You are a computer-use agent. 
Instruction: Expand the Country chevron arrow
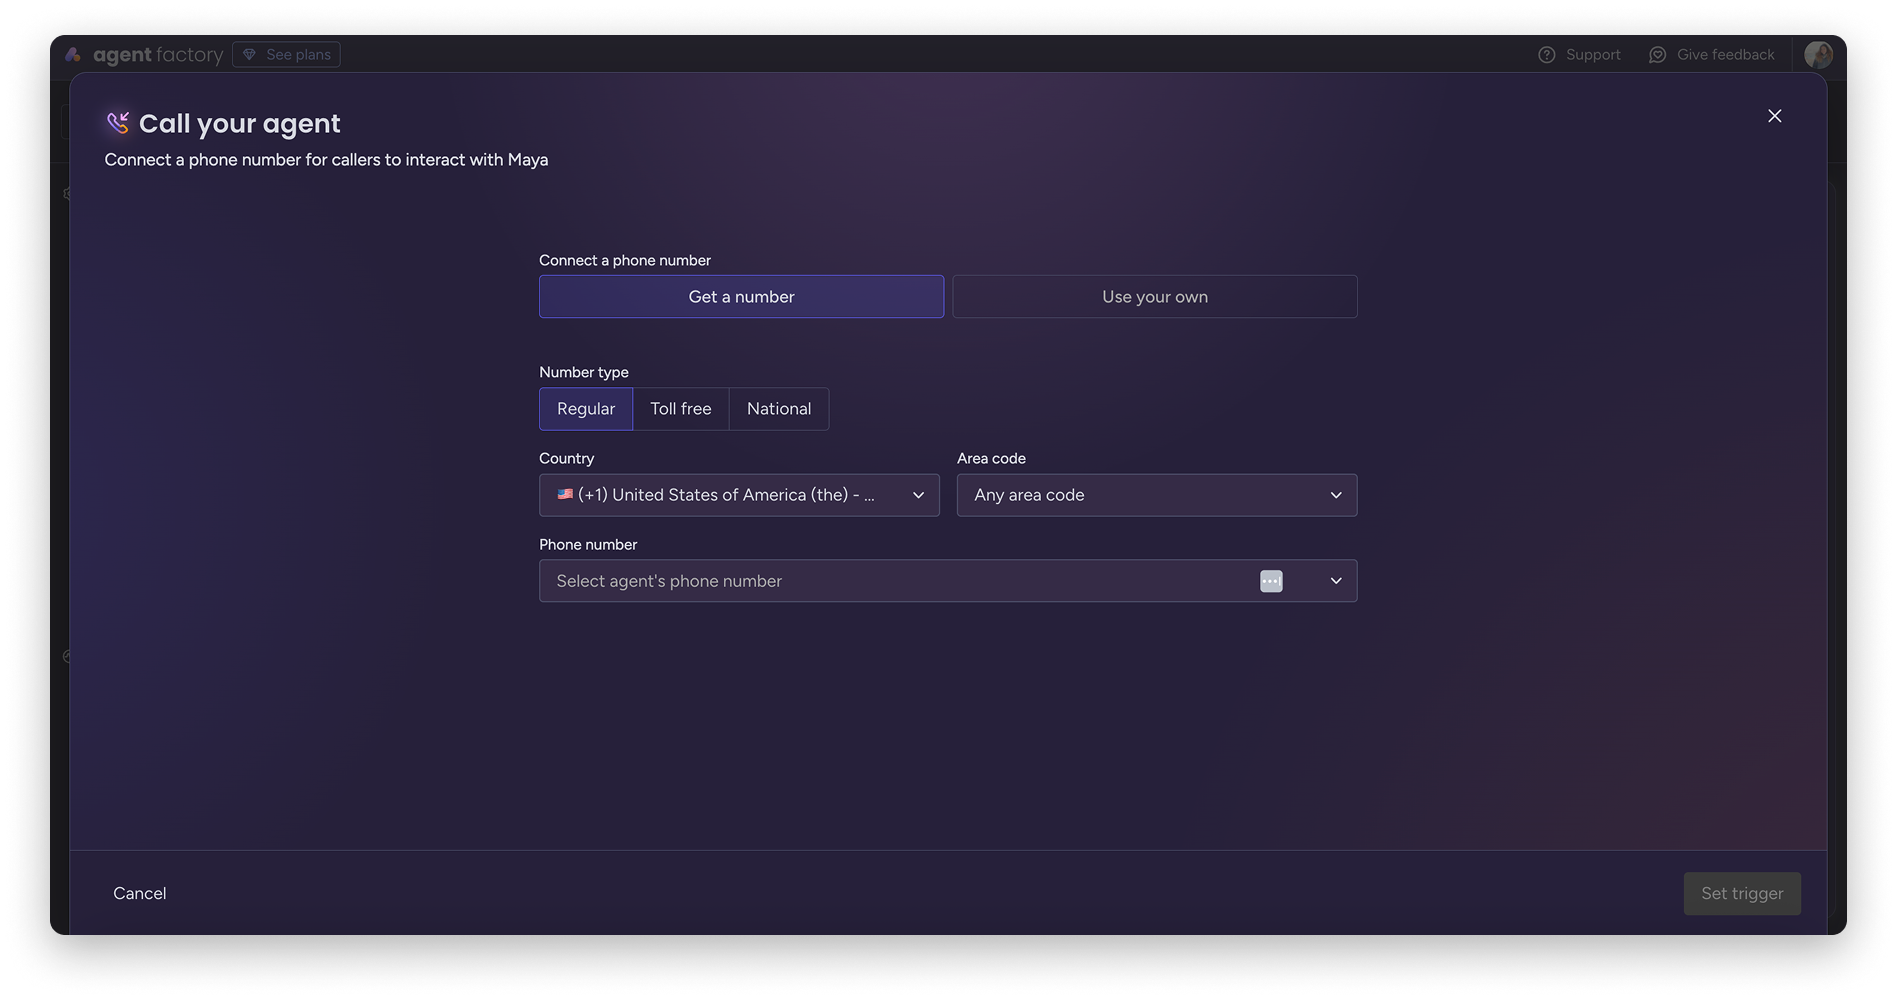coord(918,495)
